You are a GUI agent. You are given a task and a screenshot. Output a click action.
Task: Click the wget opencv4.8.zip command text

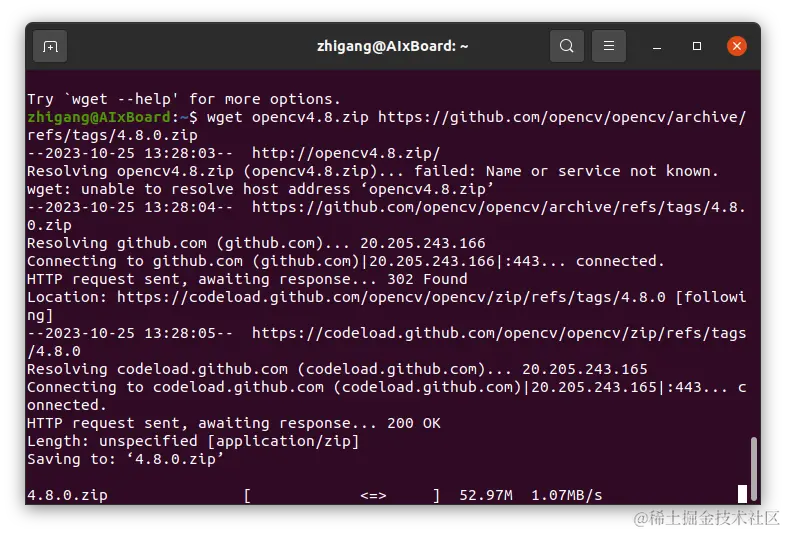tap(288, 117)
